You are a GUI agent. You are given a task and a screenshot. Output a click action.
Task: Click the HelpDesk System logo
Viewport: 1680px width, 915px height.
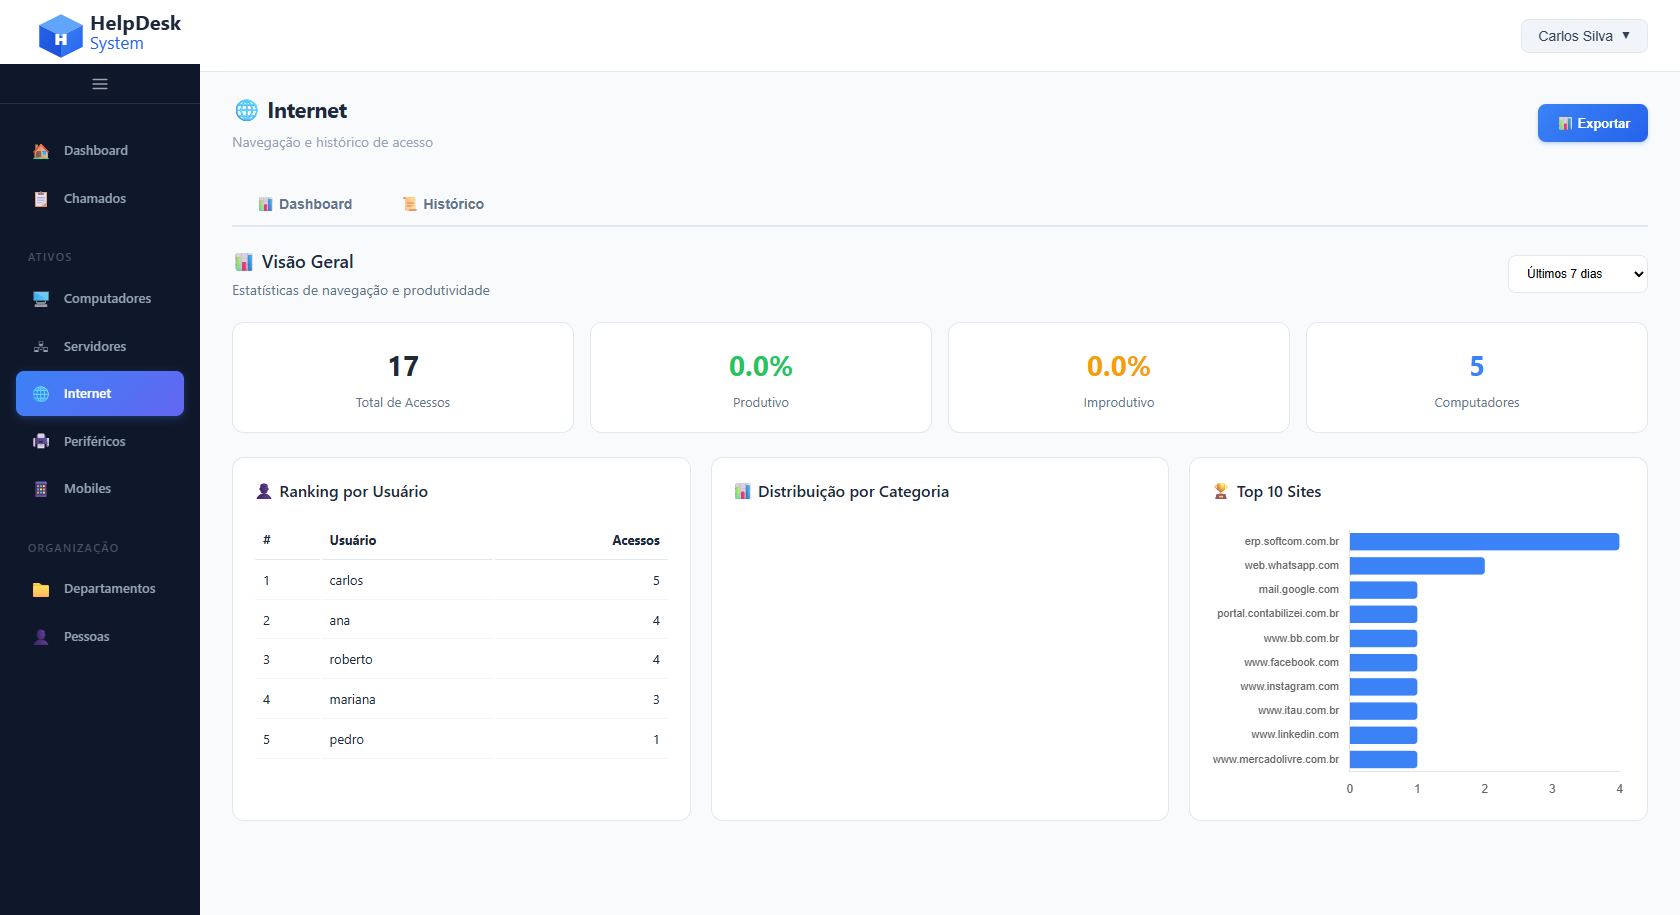110,35
